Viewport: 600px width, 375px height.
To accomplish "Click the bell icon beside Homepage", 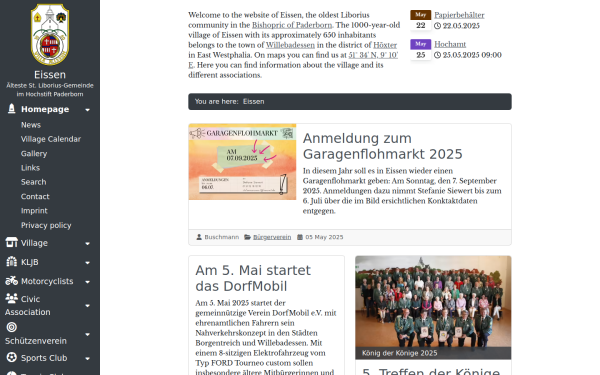I will [x=11, y=109].
